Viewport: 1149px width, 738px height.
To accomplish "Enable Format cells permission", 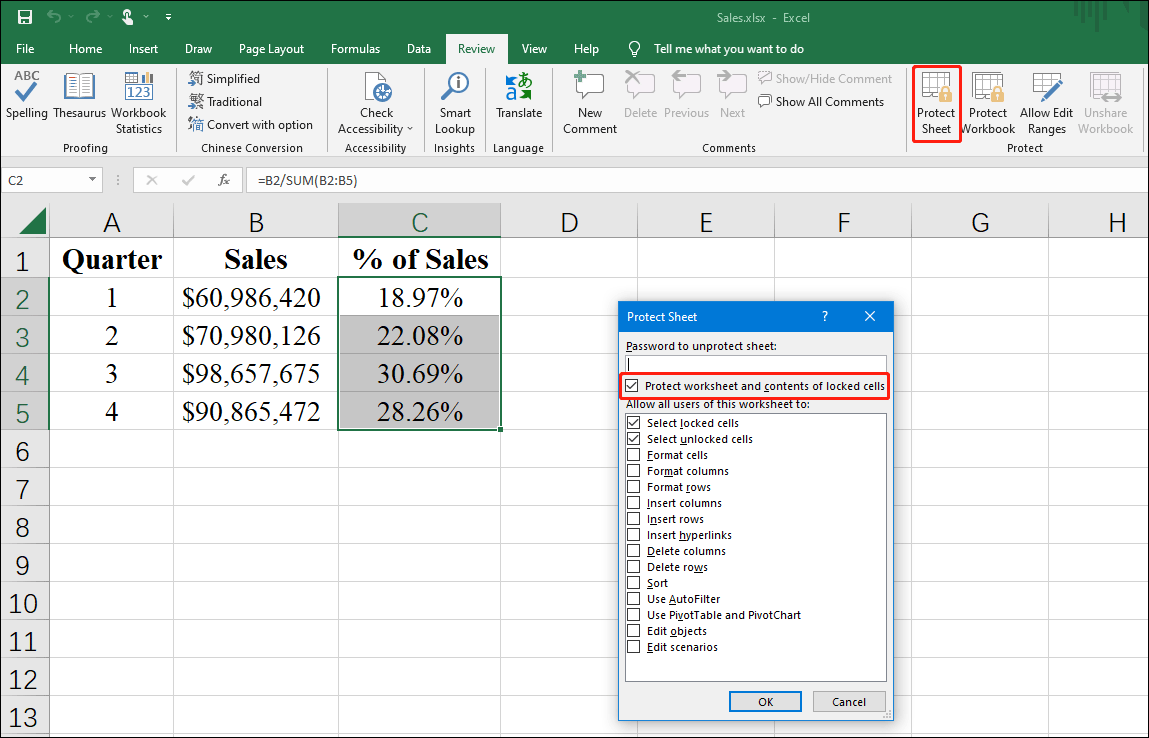I will point(634,455).
